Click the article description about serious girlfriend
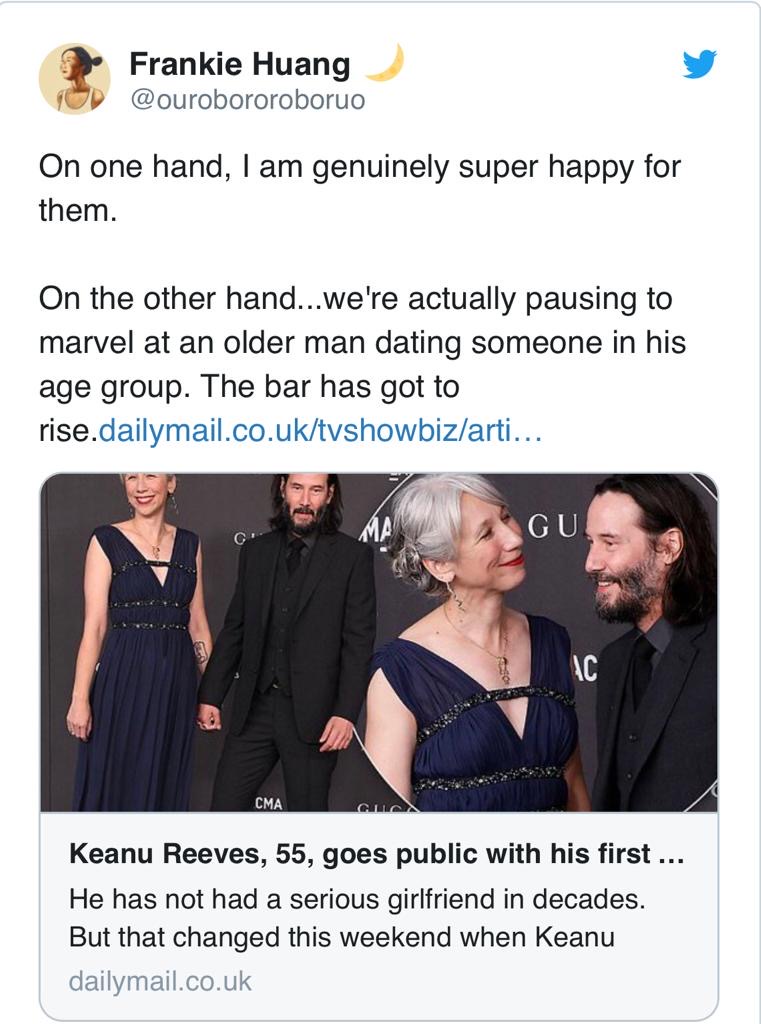This screenshot has height=1024, width=761. tap(357, 918)
